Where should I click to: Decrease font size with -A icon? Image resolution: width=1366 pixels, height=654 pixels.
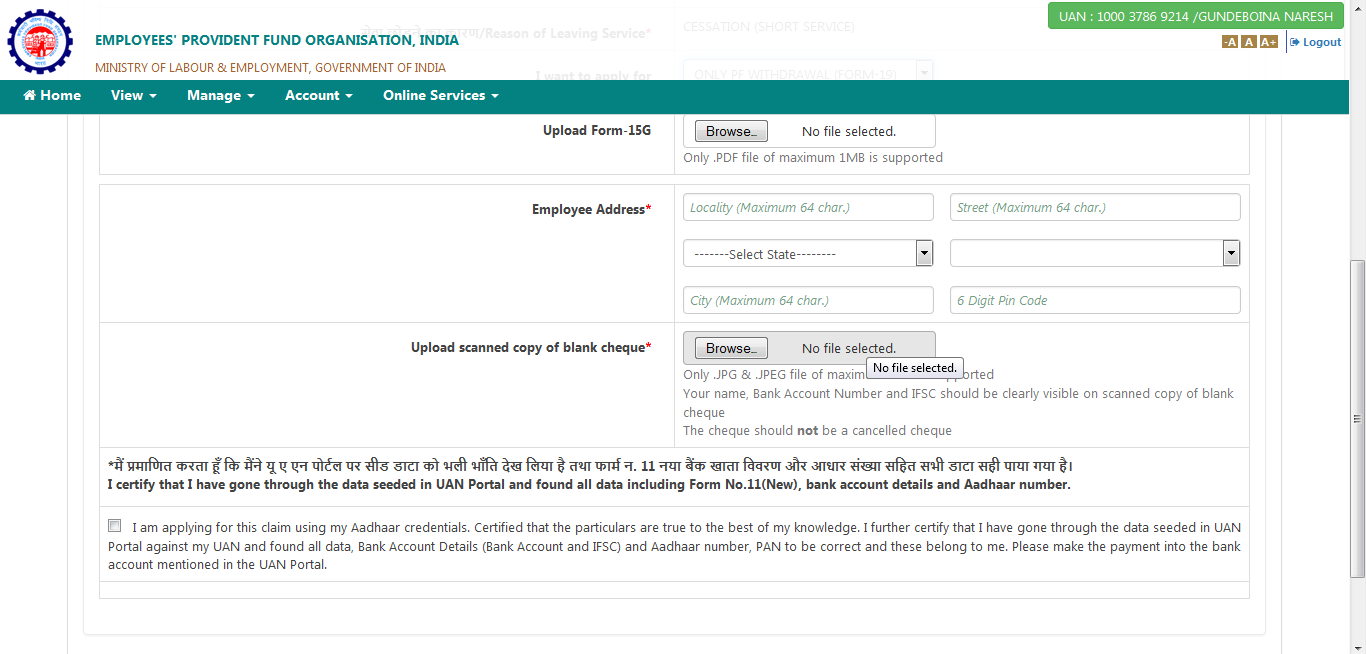(x=1230, y=42)
